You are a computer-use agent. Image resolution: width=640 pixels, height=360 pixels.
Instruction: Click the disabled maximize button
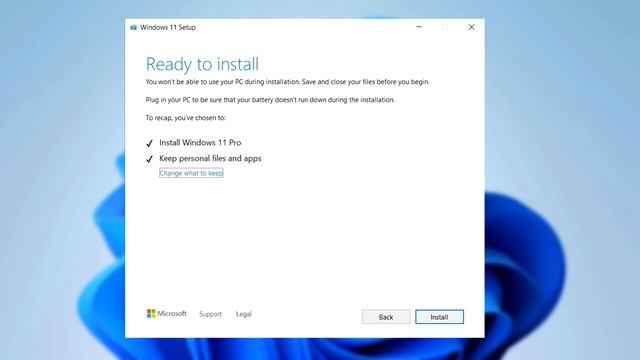click(445, 27)
